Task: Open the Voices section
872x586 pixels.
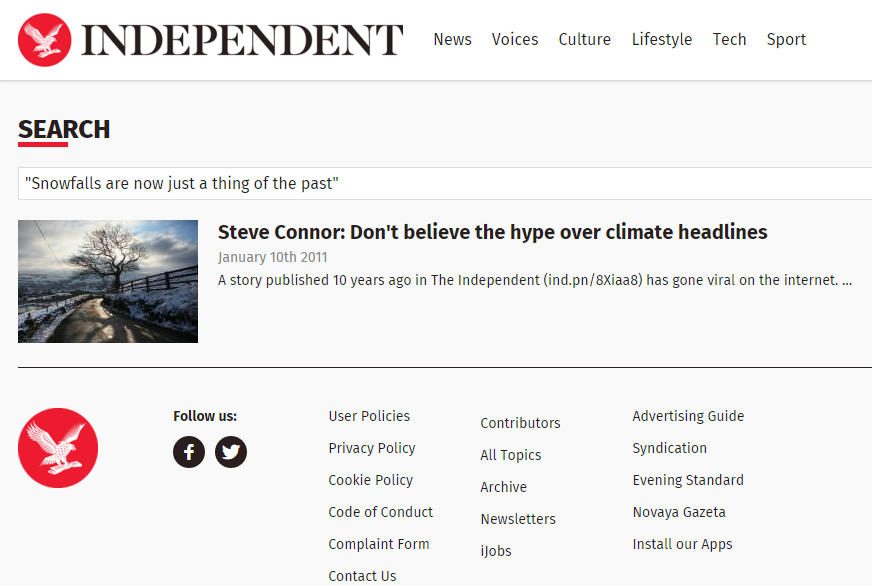Action: [514, 39]
